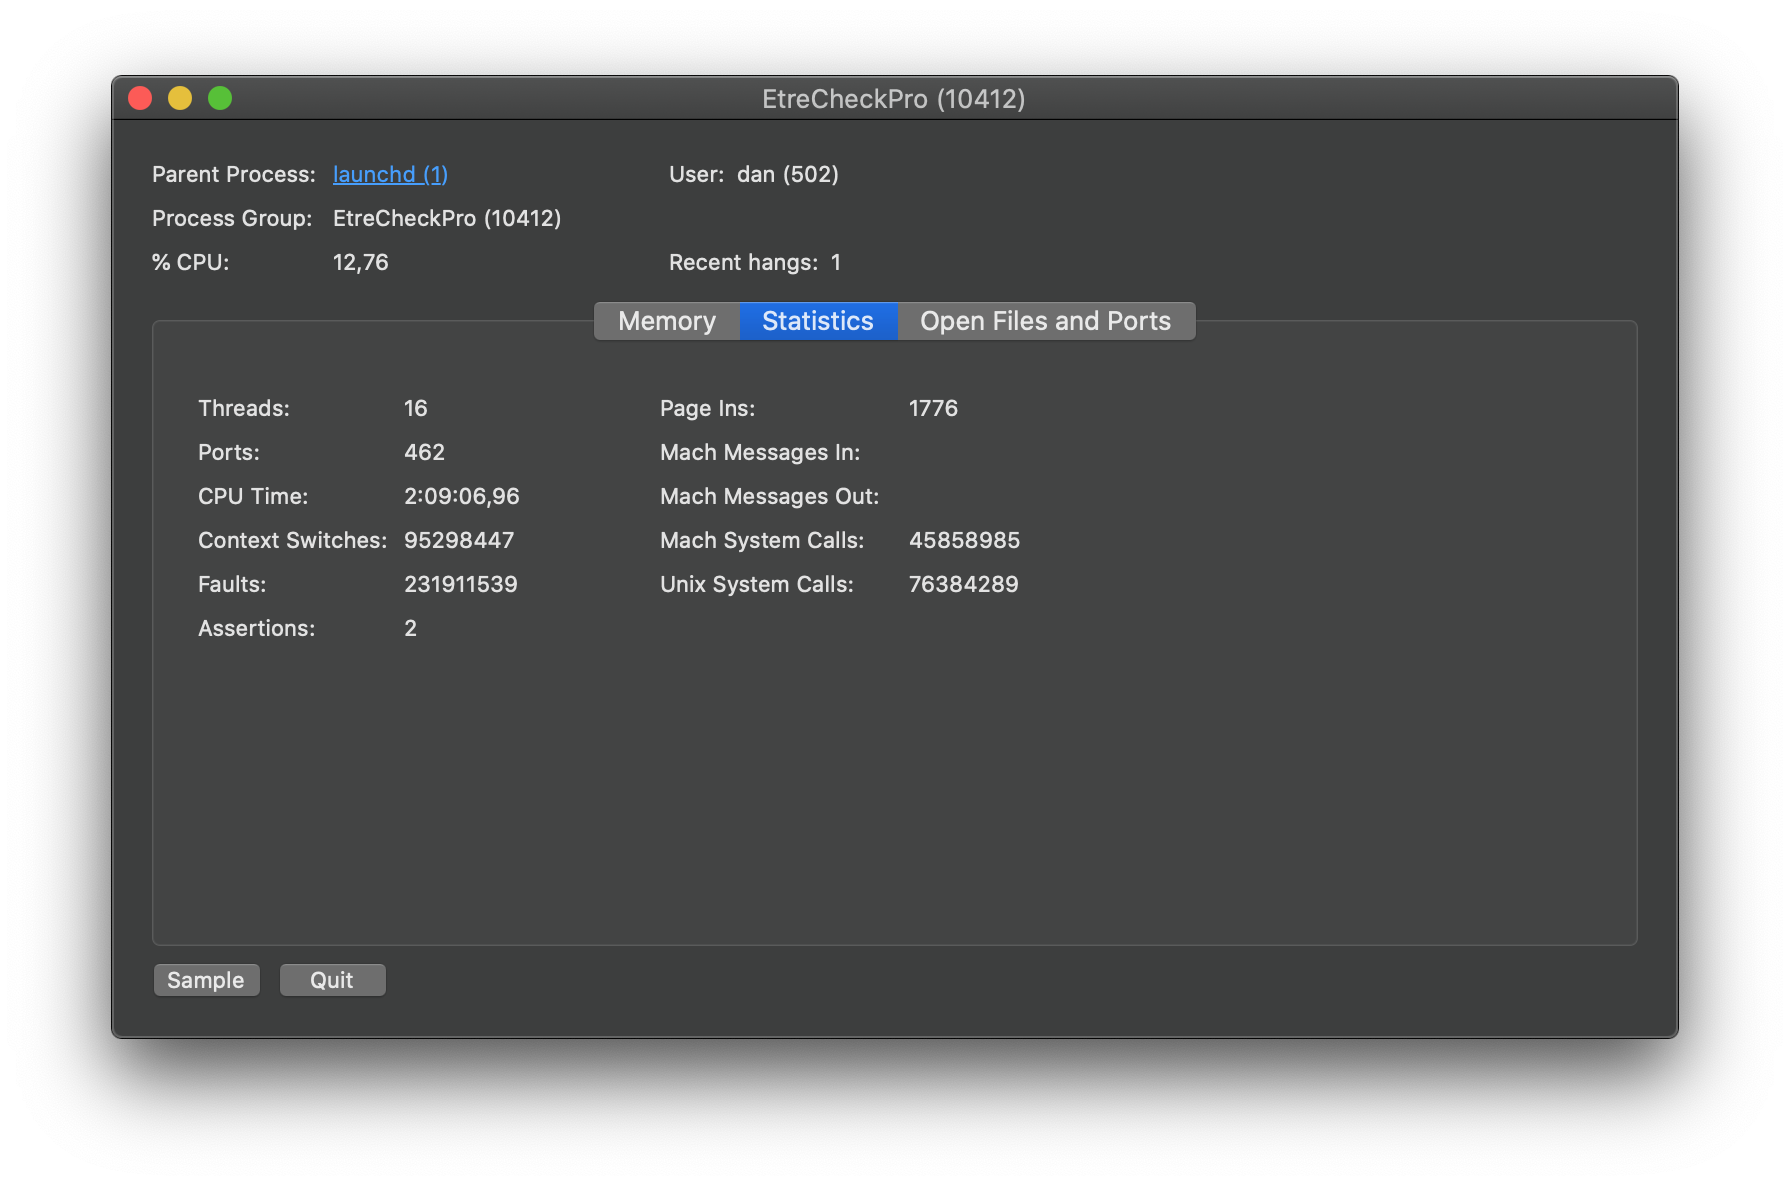The image size is (1790, 1186).
Task: Click the Sample button
Action: coord(206,980)
